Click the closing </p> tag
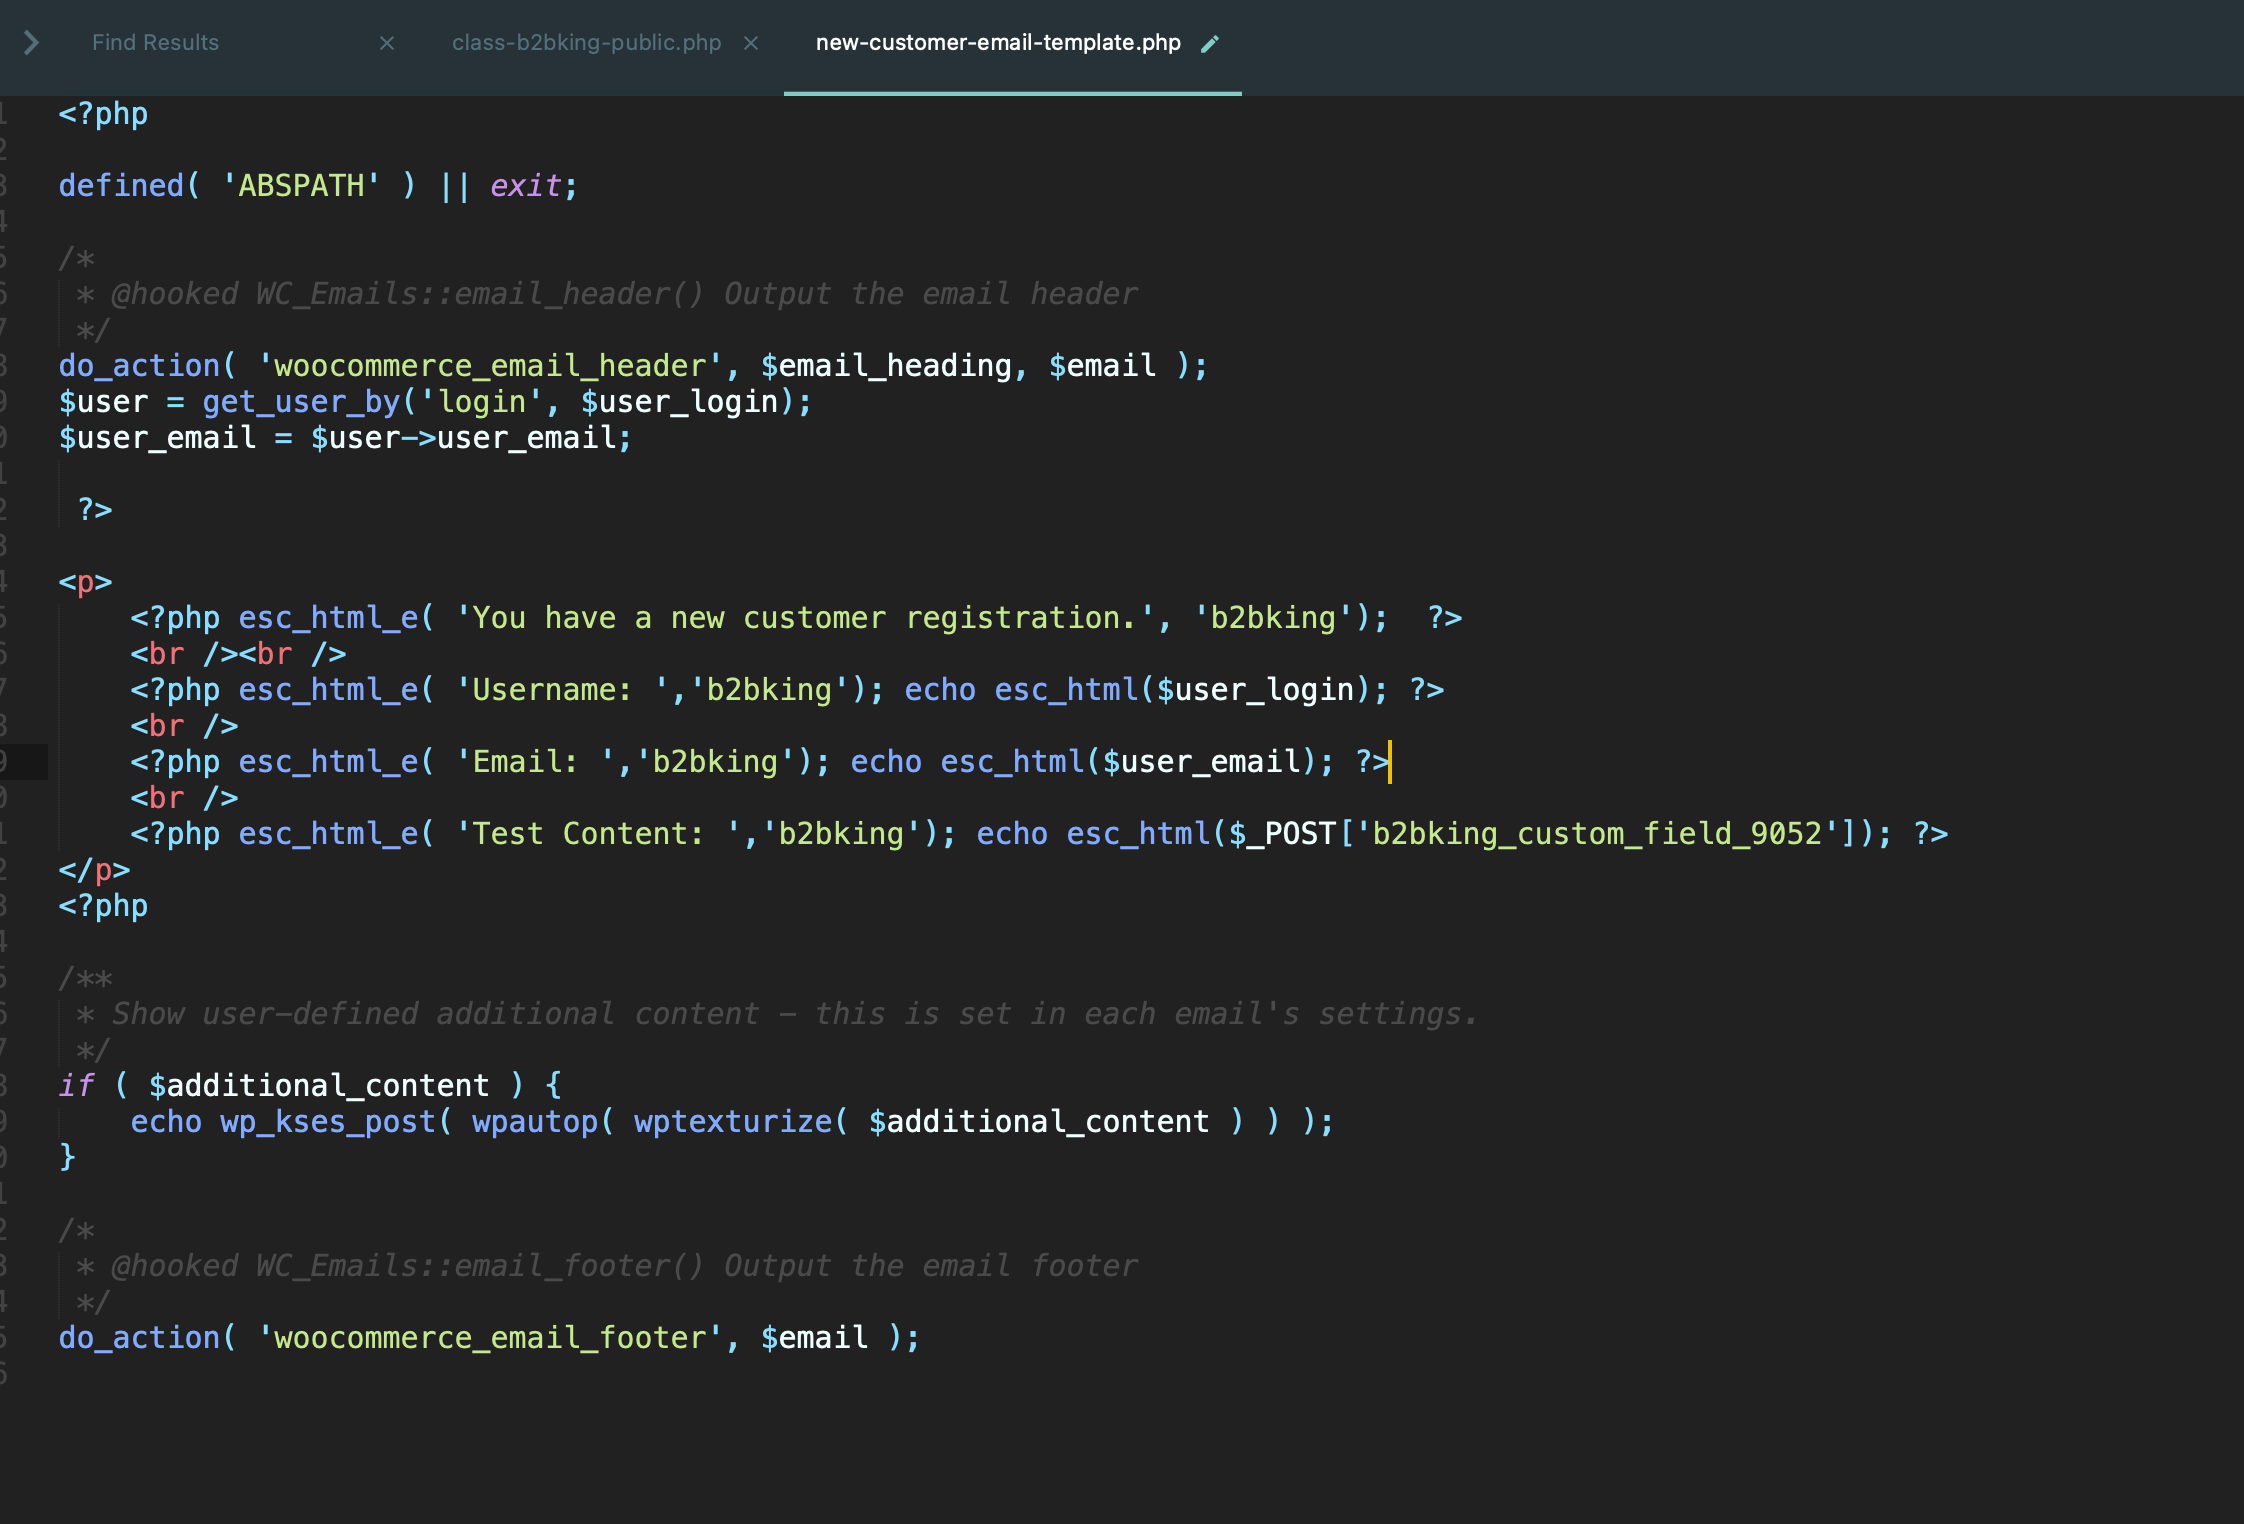Image resolution: width=2244 pixels, height=1524 pixels. click(94, 870)
